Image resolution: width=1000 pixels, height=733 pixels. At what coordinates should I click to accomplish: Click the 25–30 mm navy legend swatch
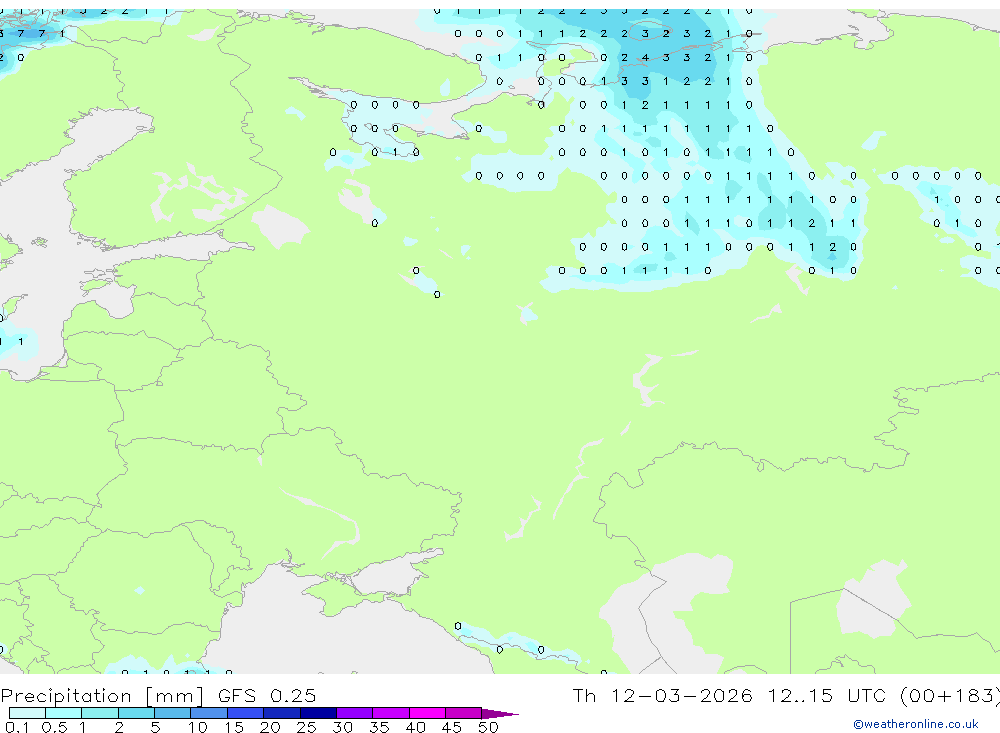318,713
